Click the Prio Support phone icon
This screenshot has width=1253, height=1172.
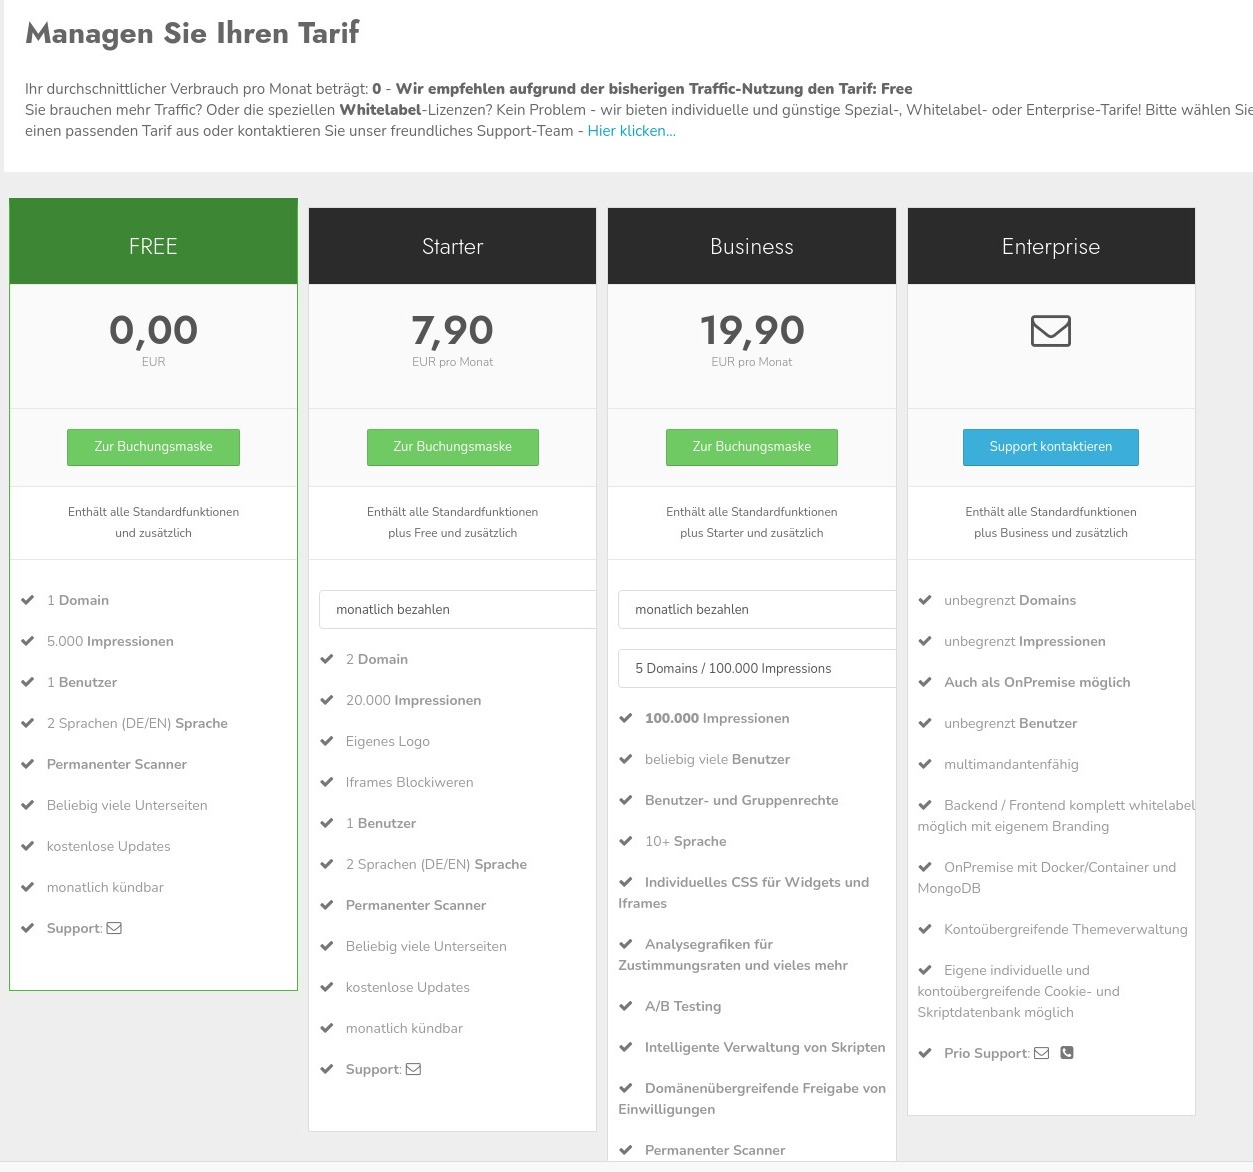pyautogui.click(x=1067, y=1053)
